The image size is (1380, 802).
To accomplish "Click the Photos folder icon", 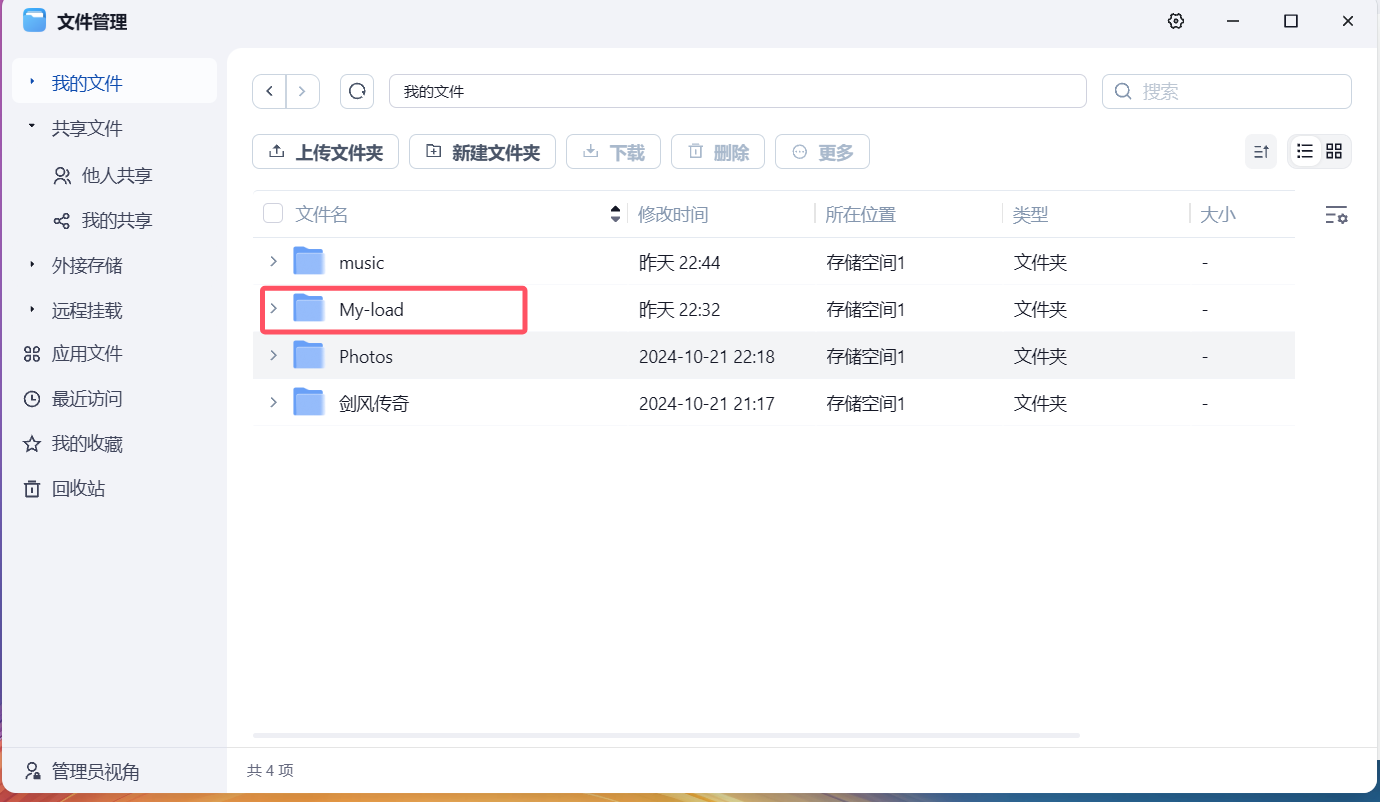I will pyautogui.click(x=309, y=355).
